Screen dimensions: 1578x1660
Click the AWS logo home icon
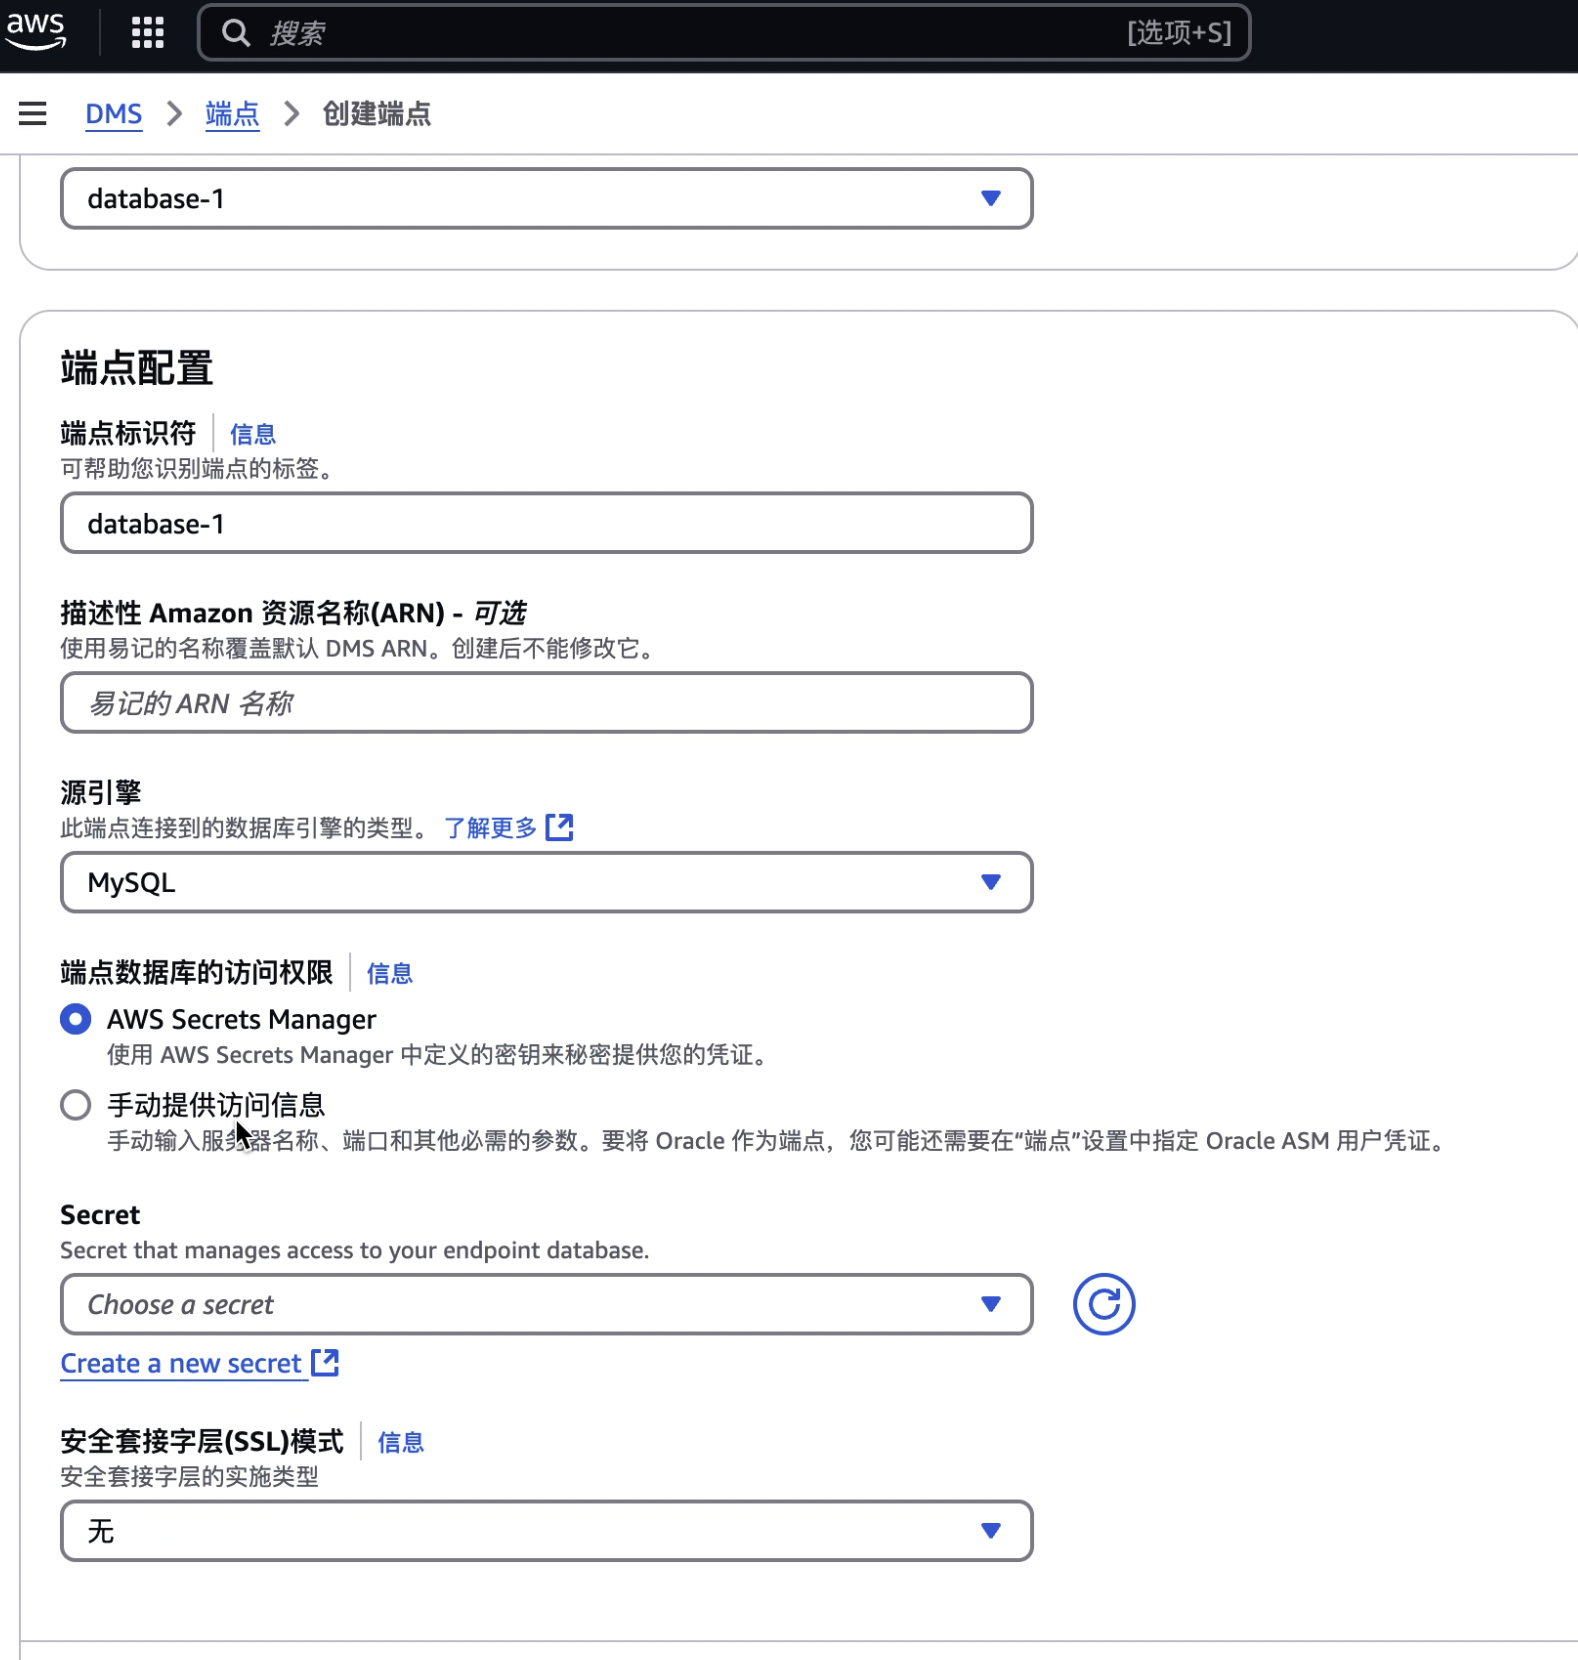pyautogui.click(x=36, y=31)
